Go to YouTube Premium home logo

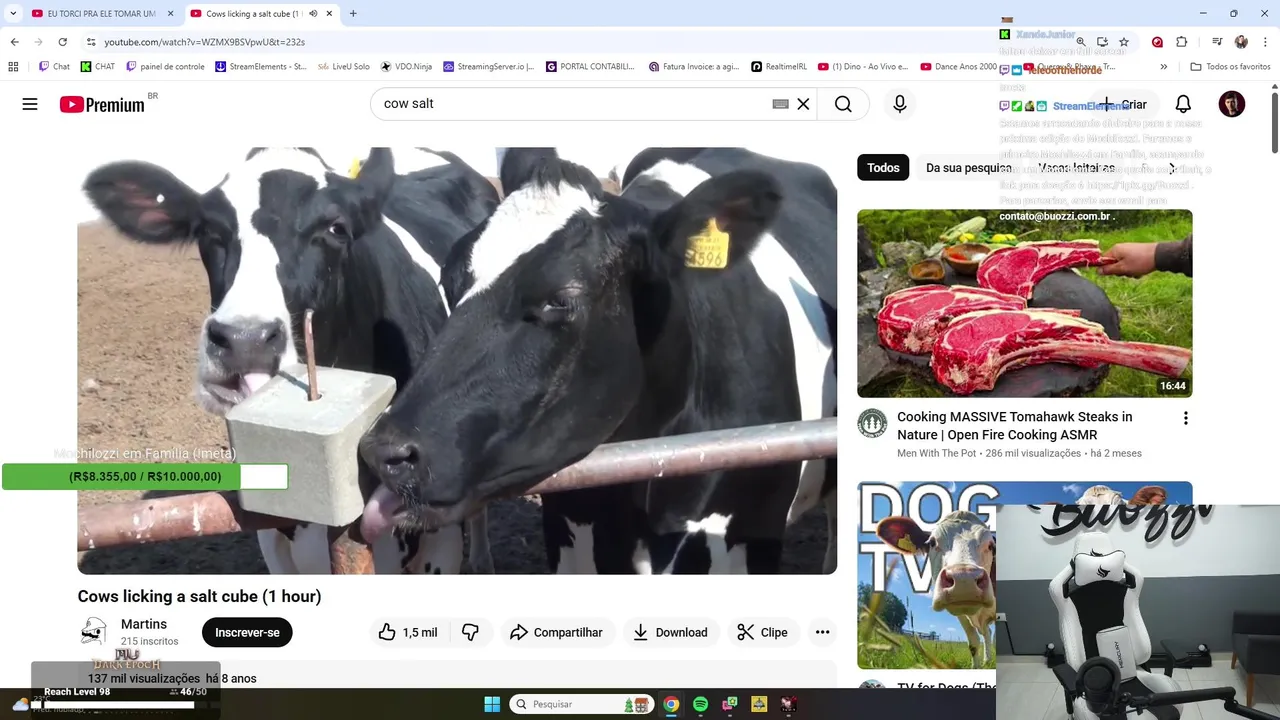[x=102, y=104]
